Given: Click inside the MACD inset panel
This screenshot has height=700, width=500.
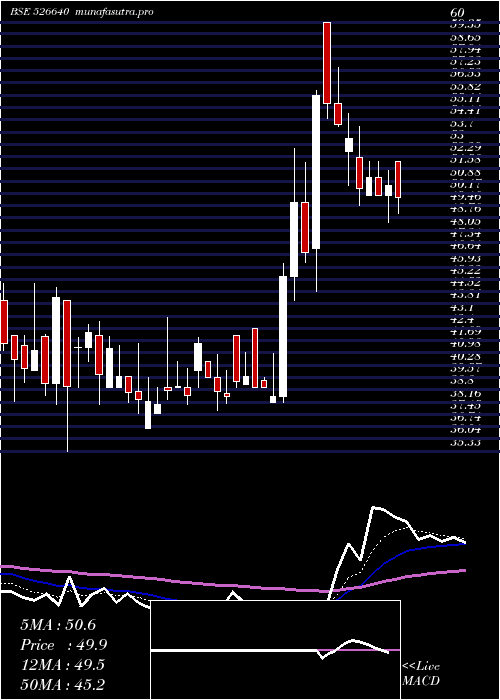Looking at the screenshot, I should coord(275,650).
